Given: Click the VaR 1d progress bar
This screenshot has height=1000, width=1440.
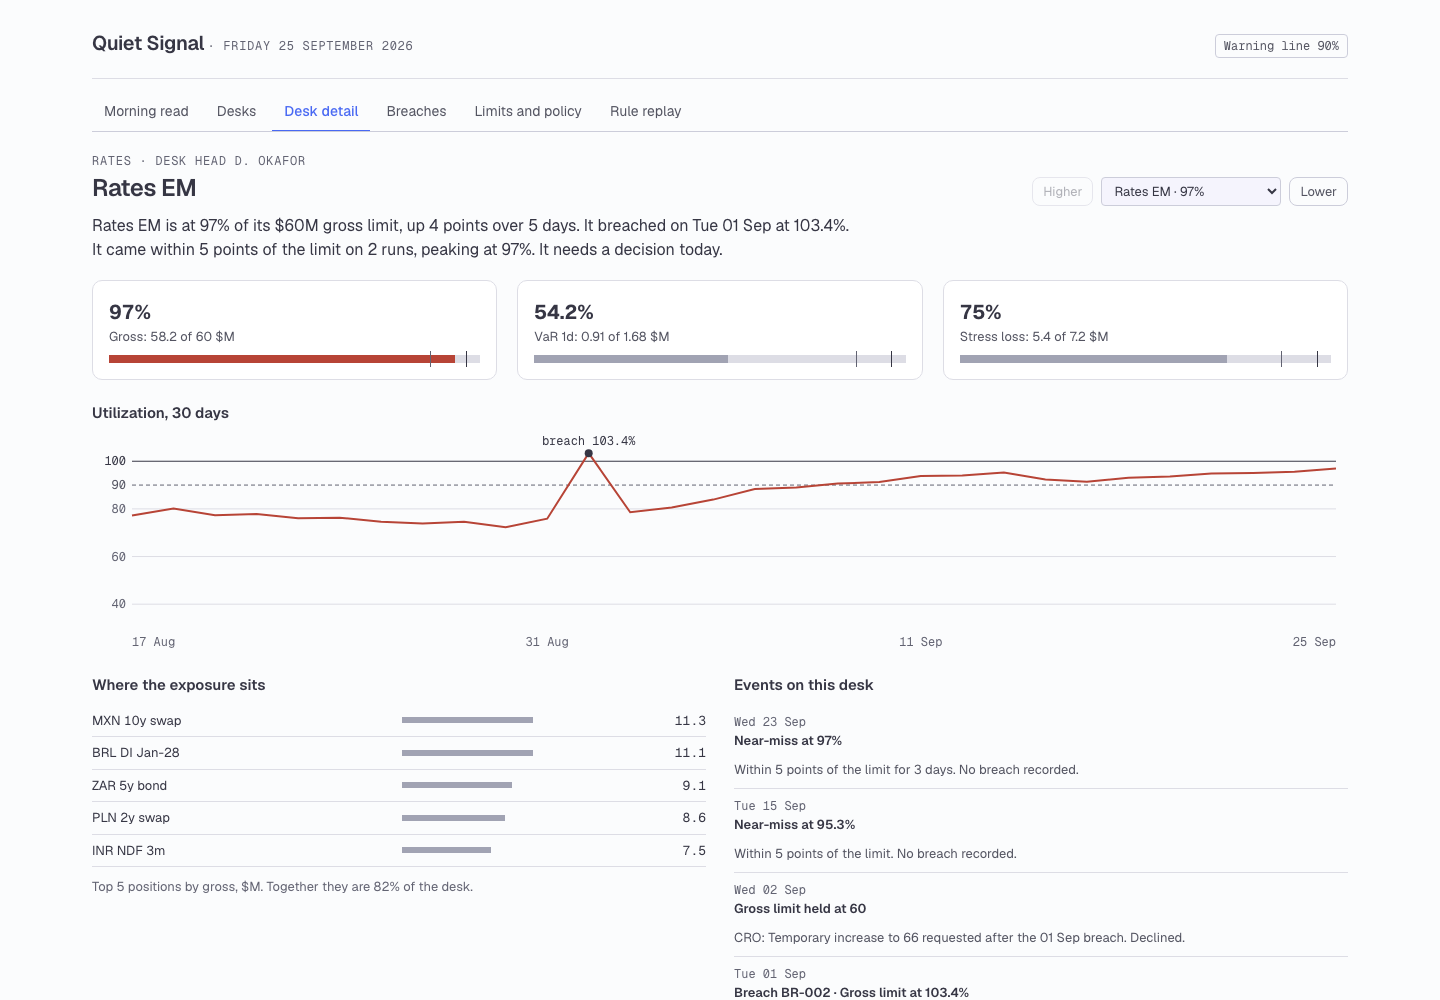Looking at the screenshot, I should tap(720, 359).
